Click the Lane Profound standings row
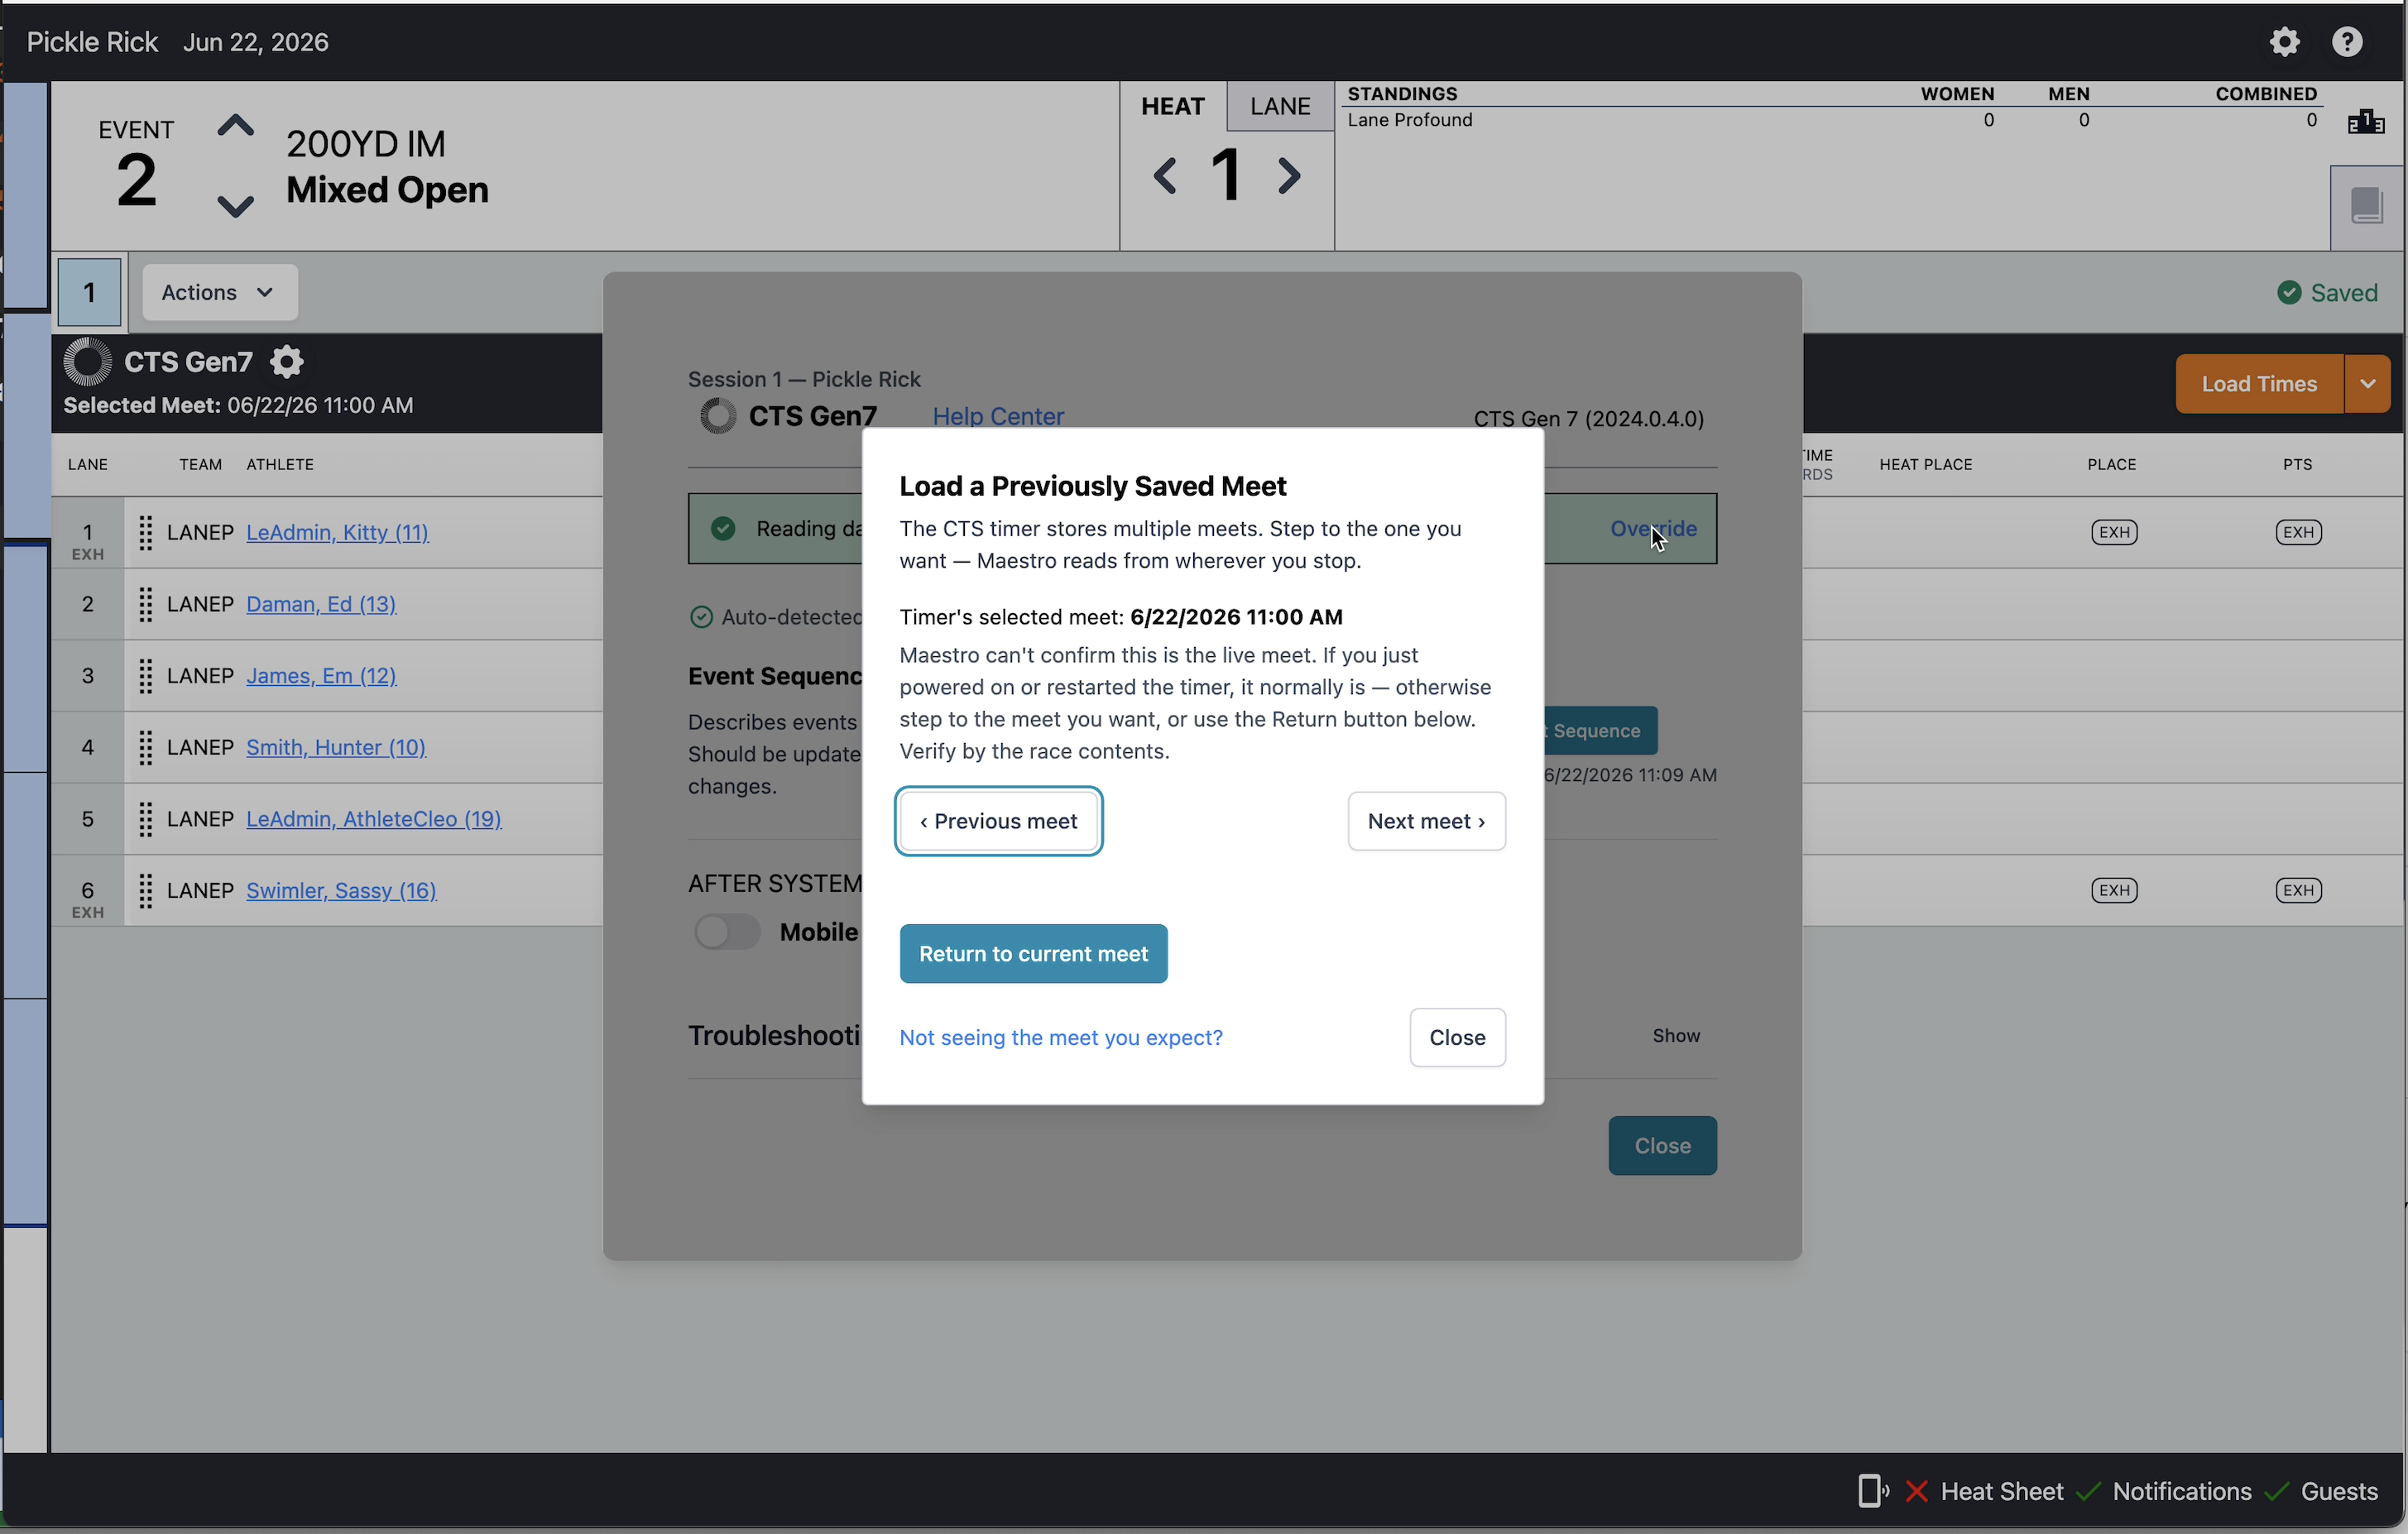Screen dimensions: 2408x1534 [x=1832, y=120]
